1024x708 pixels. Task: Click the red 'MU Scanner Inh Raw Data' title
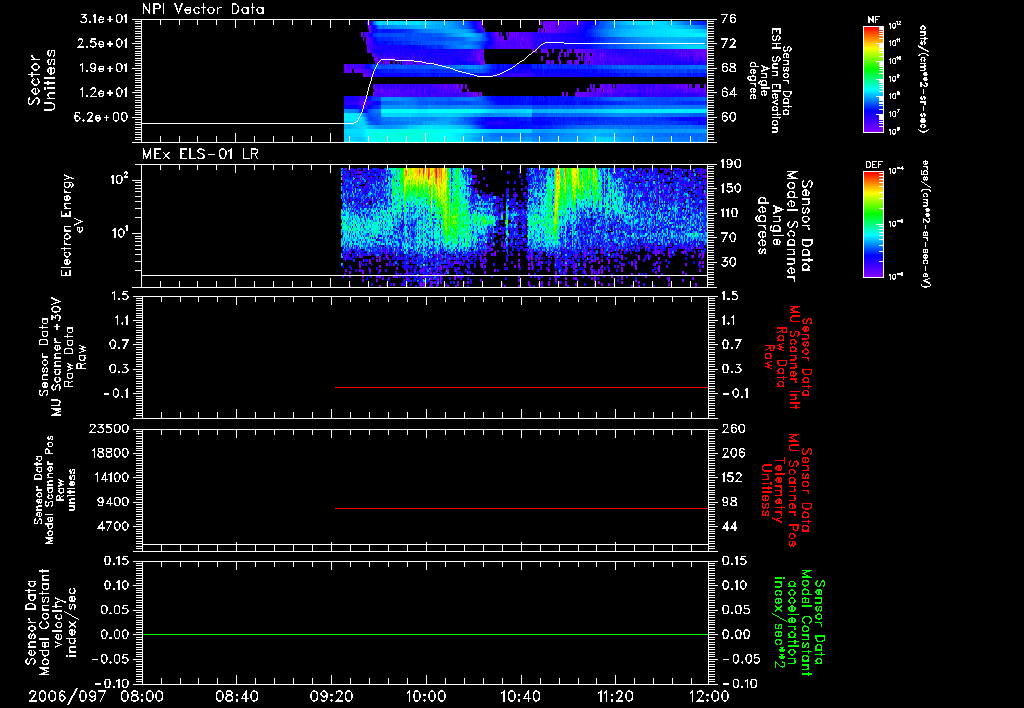pos(788,357)
